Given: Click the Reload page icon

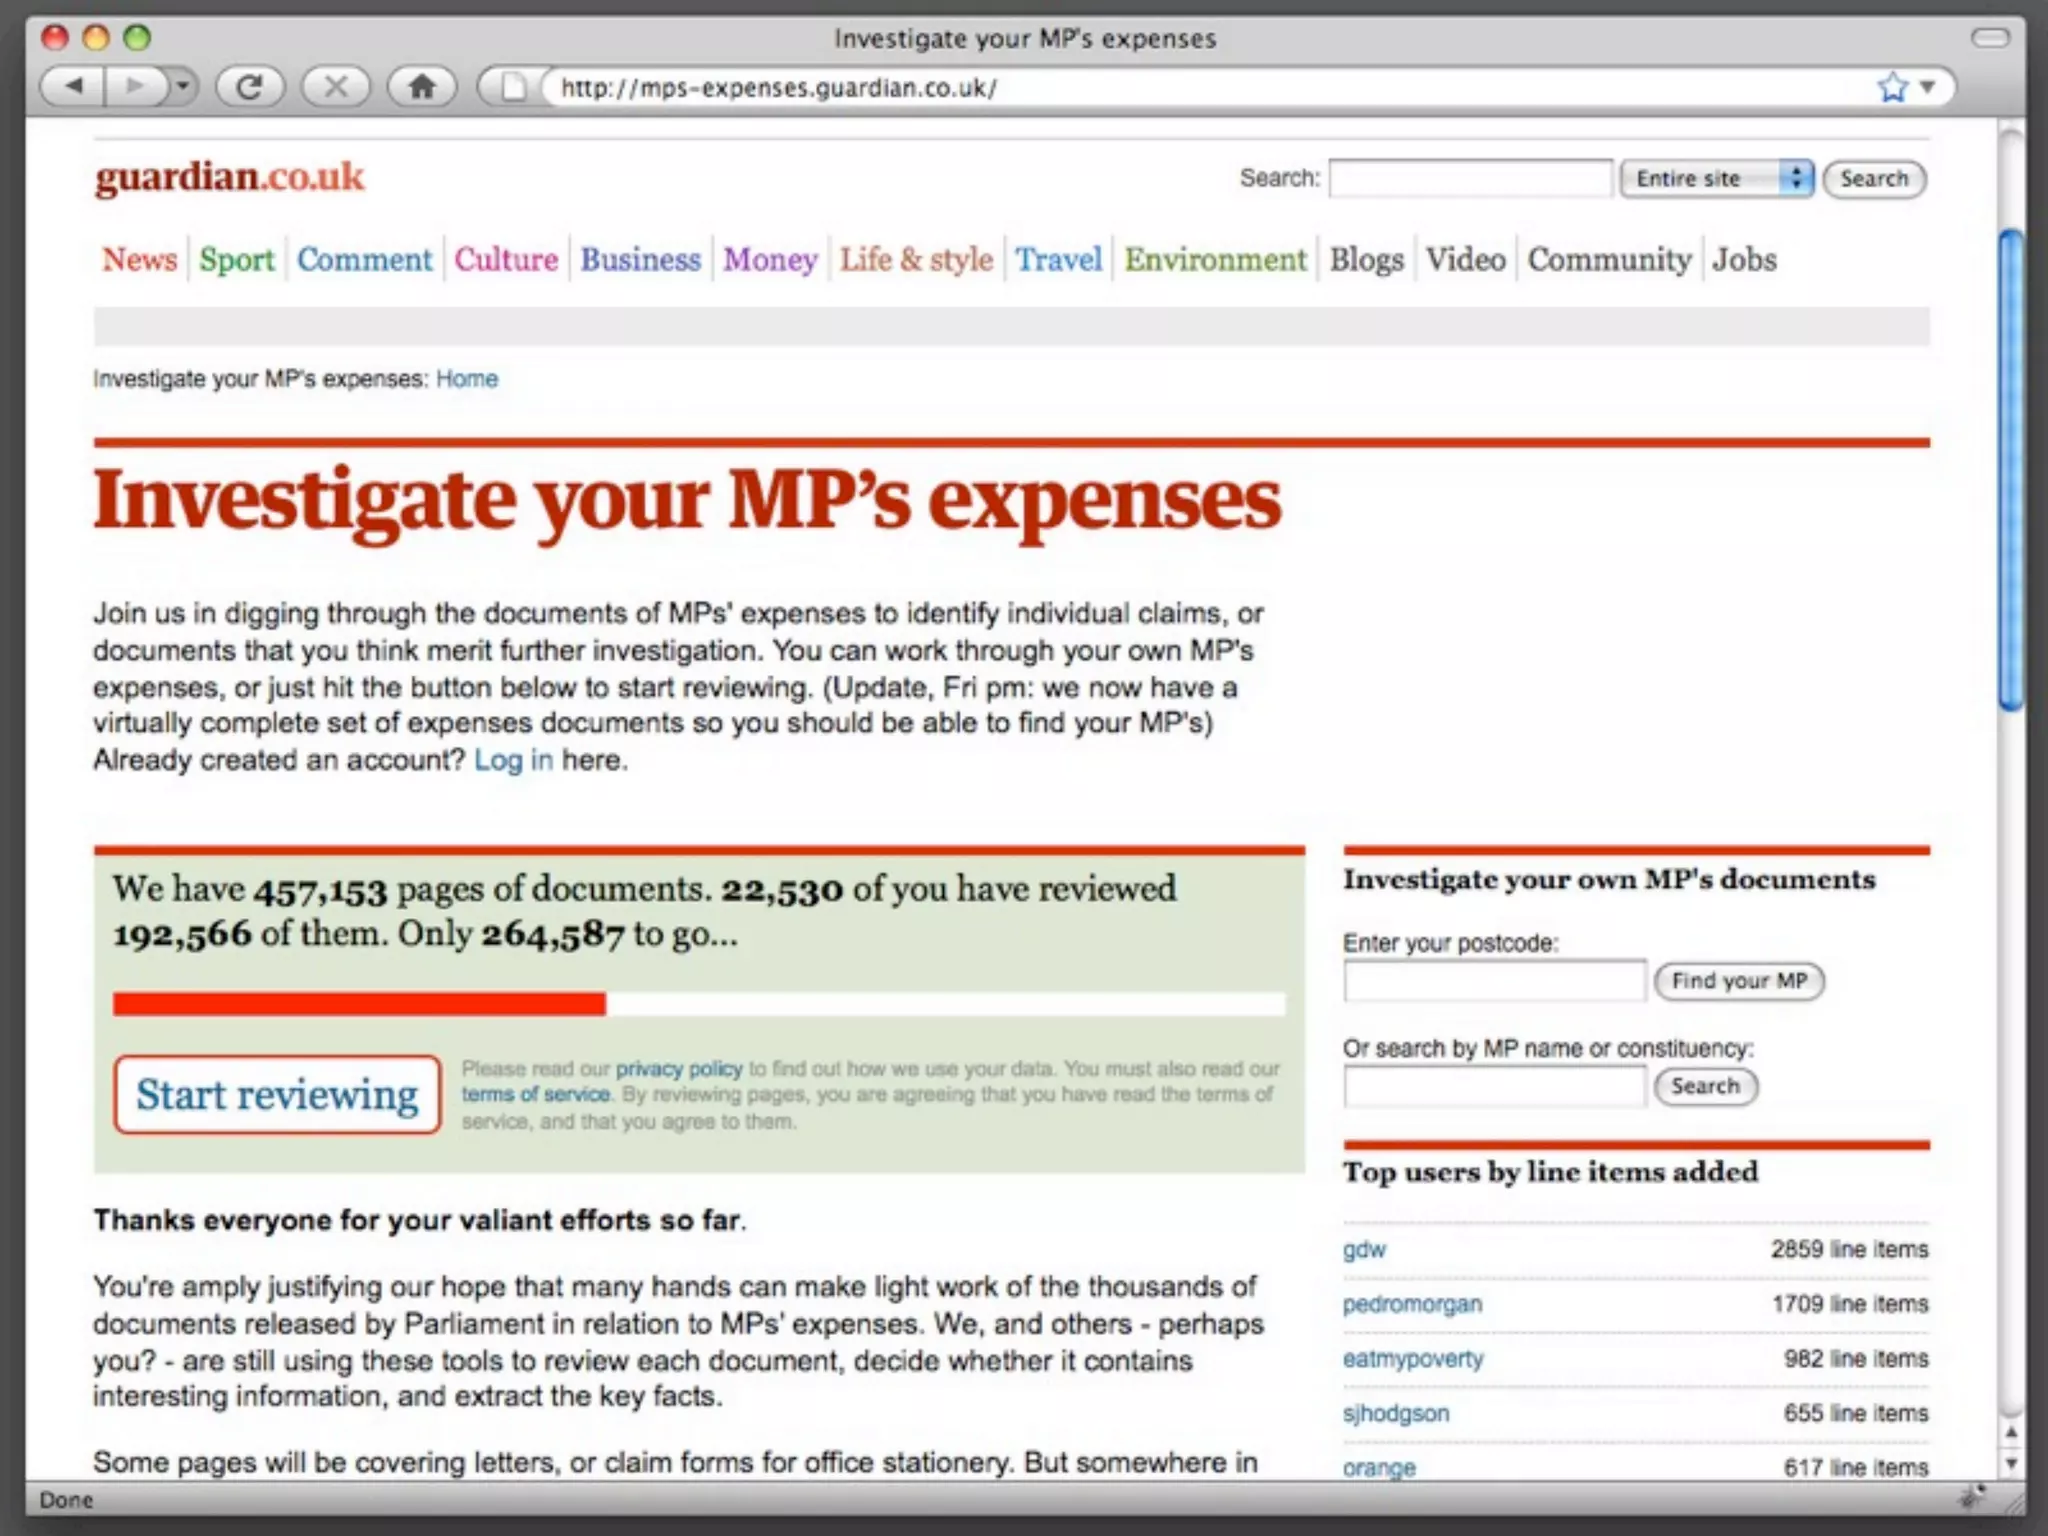Looking at the screenshot, I should 249,87.
